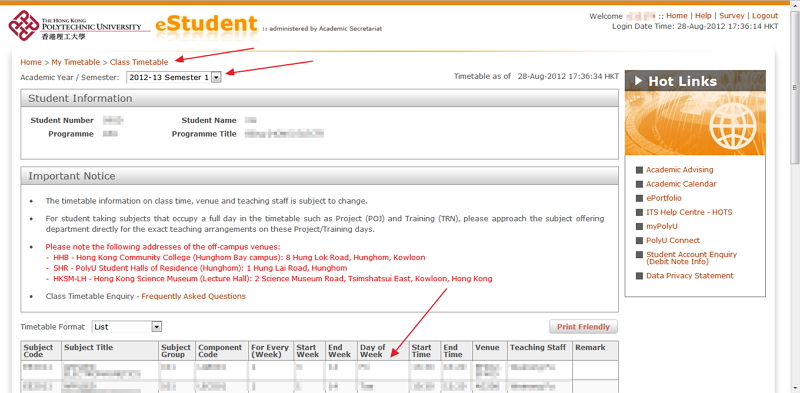Click the Student Information section header

(x=319, y=99)
